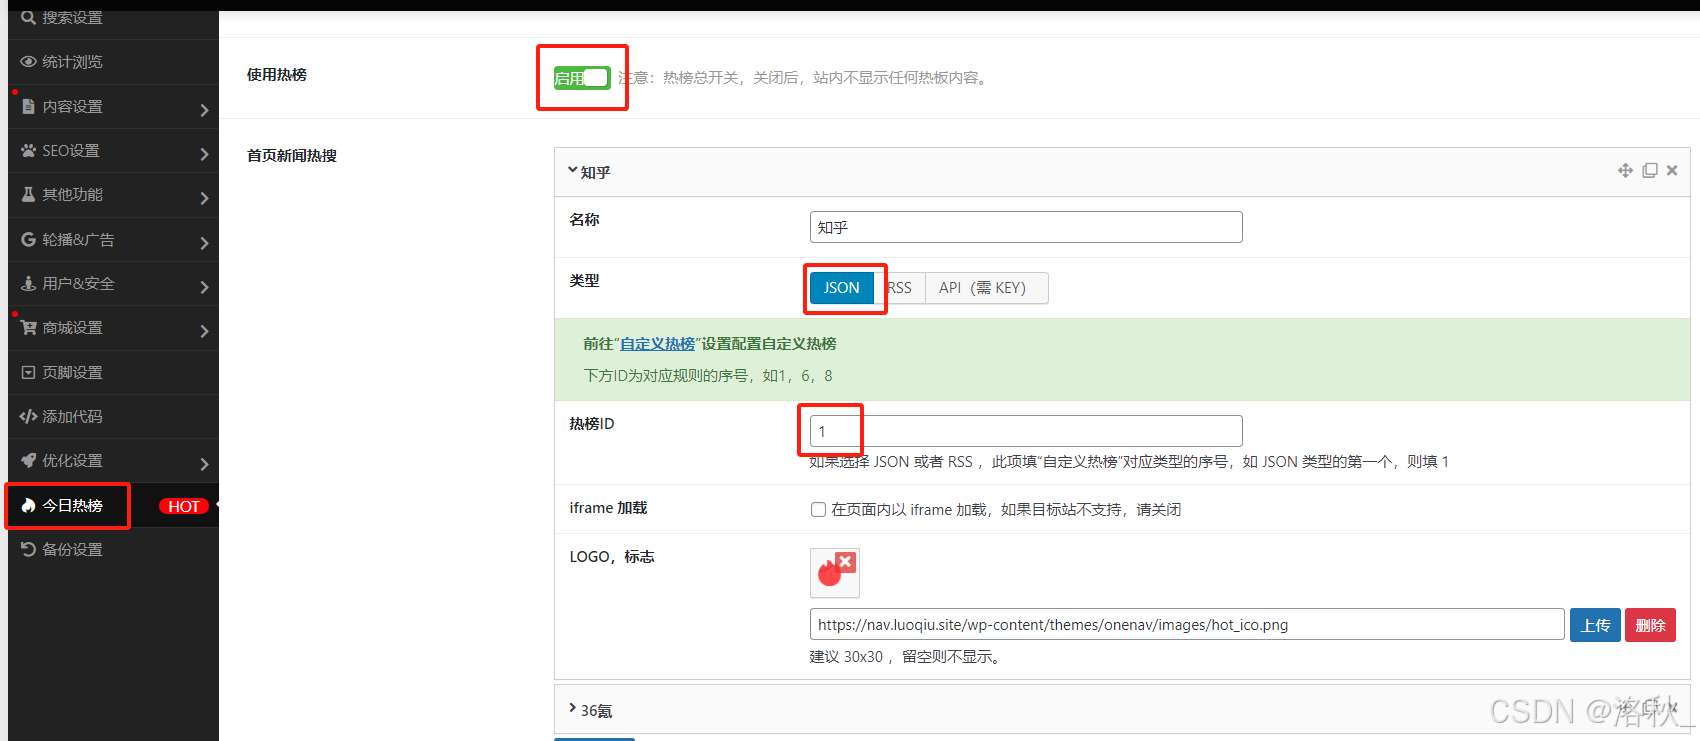Open the 添加代码 menu item
The width and height of the screenshot is (1700, 741).
pyautogui.click(x=113, y=416)
